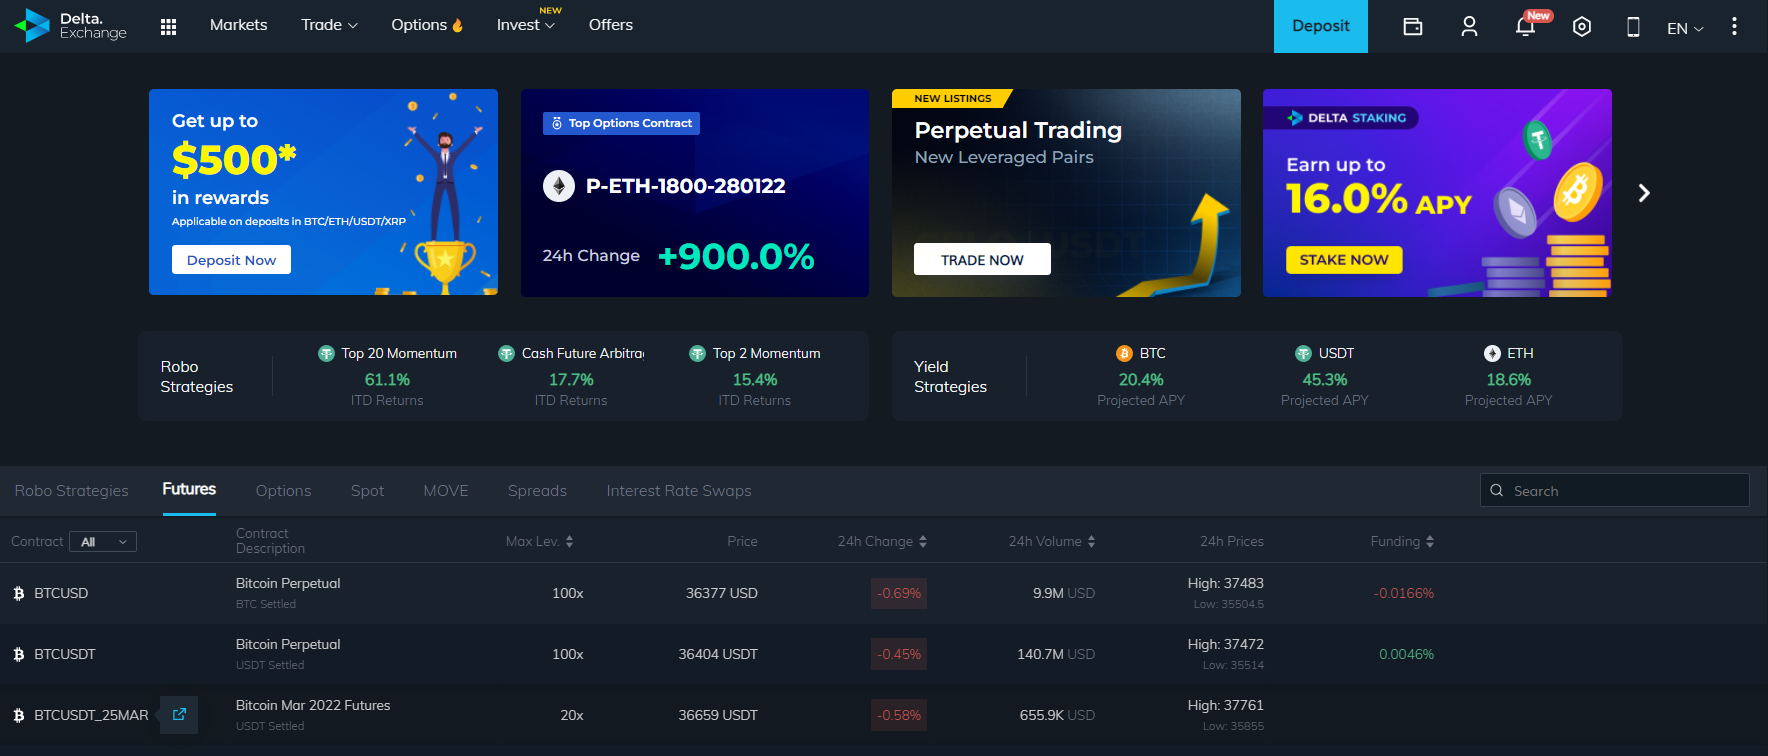
Task: Click the fire icon next to Options
Action: click(x=458, y=25)
